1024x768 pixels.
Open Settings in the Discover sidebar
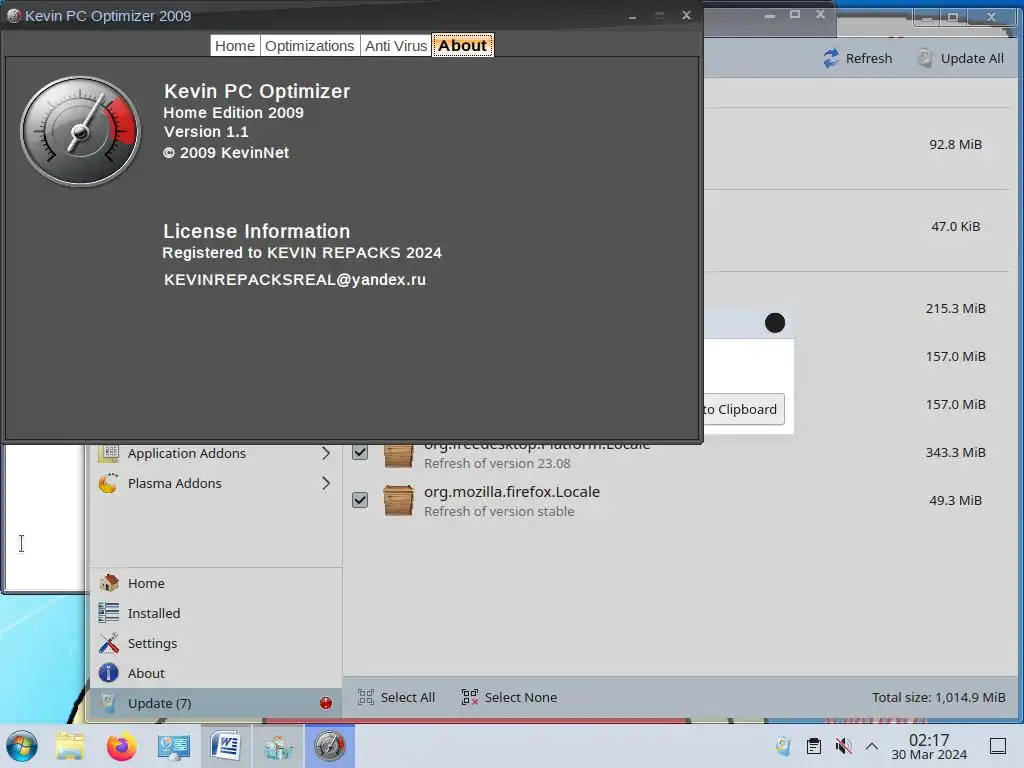pyautogui.click(x=216, y=643)
